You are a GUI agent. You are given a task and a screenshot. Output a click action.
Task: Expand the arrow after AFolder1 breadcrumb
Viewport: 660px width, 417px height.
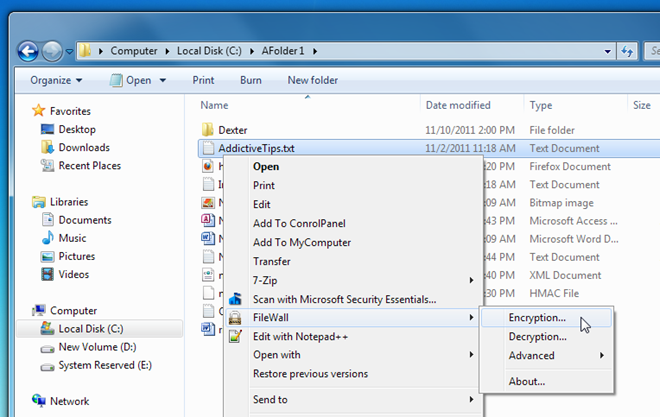tap(315, 51)
